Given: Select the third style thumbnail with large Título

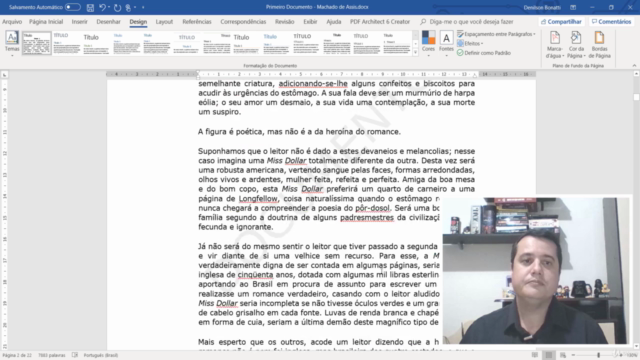Looking at the screenshot, I should tap(96, 43).
